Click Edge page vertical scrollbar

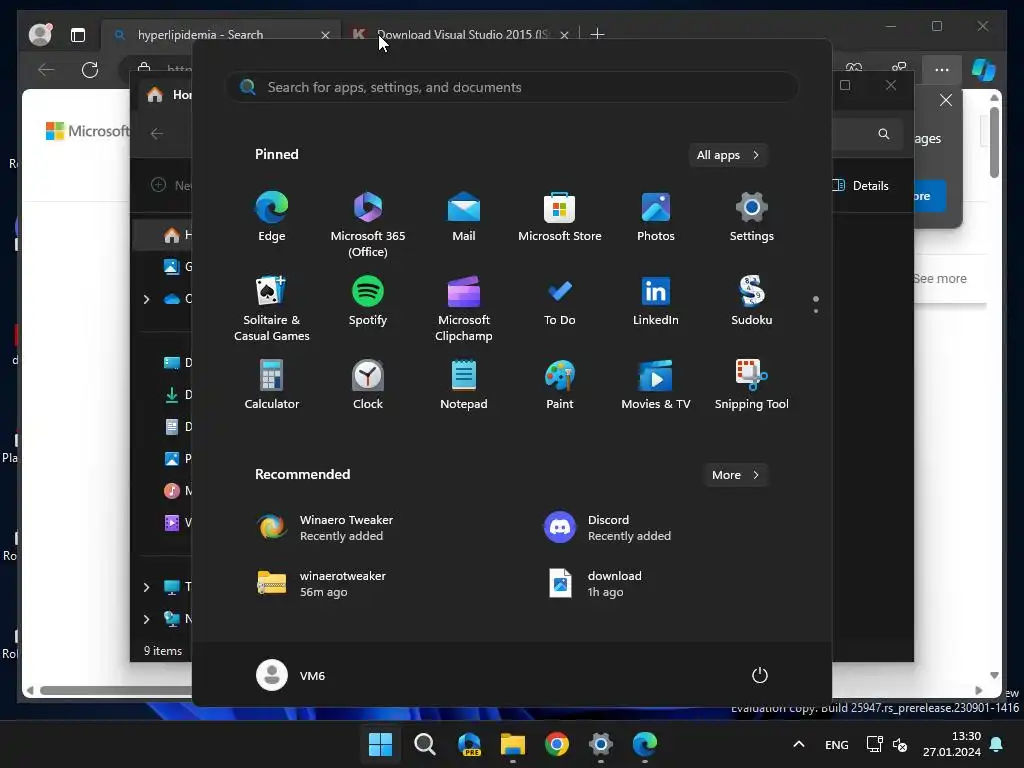[994, 142]
